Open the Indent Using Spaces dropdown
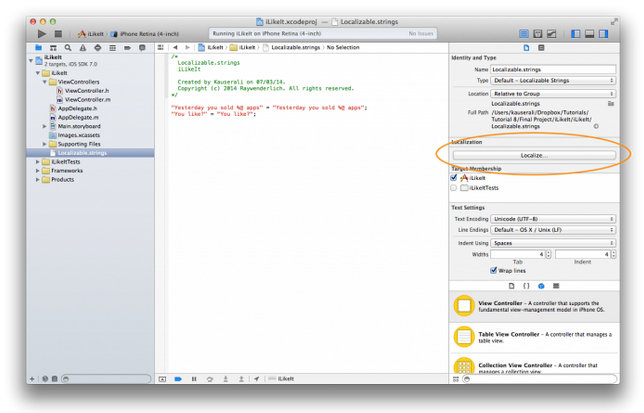Image resolution: width=644 pixels, height=413 pixels. (x=553, y=243)
